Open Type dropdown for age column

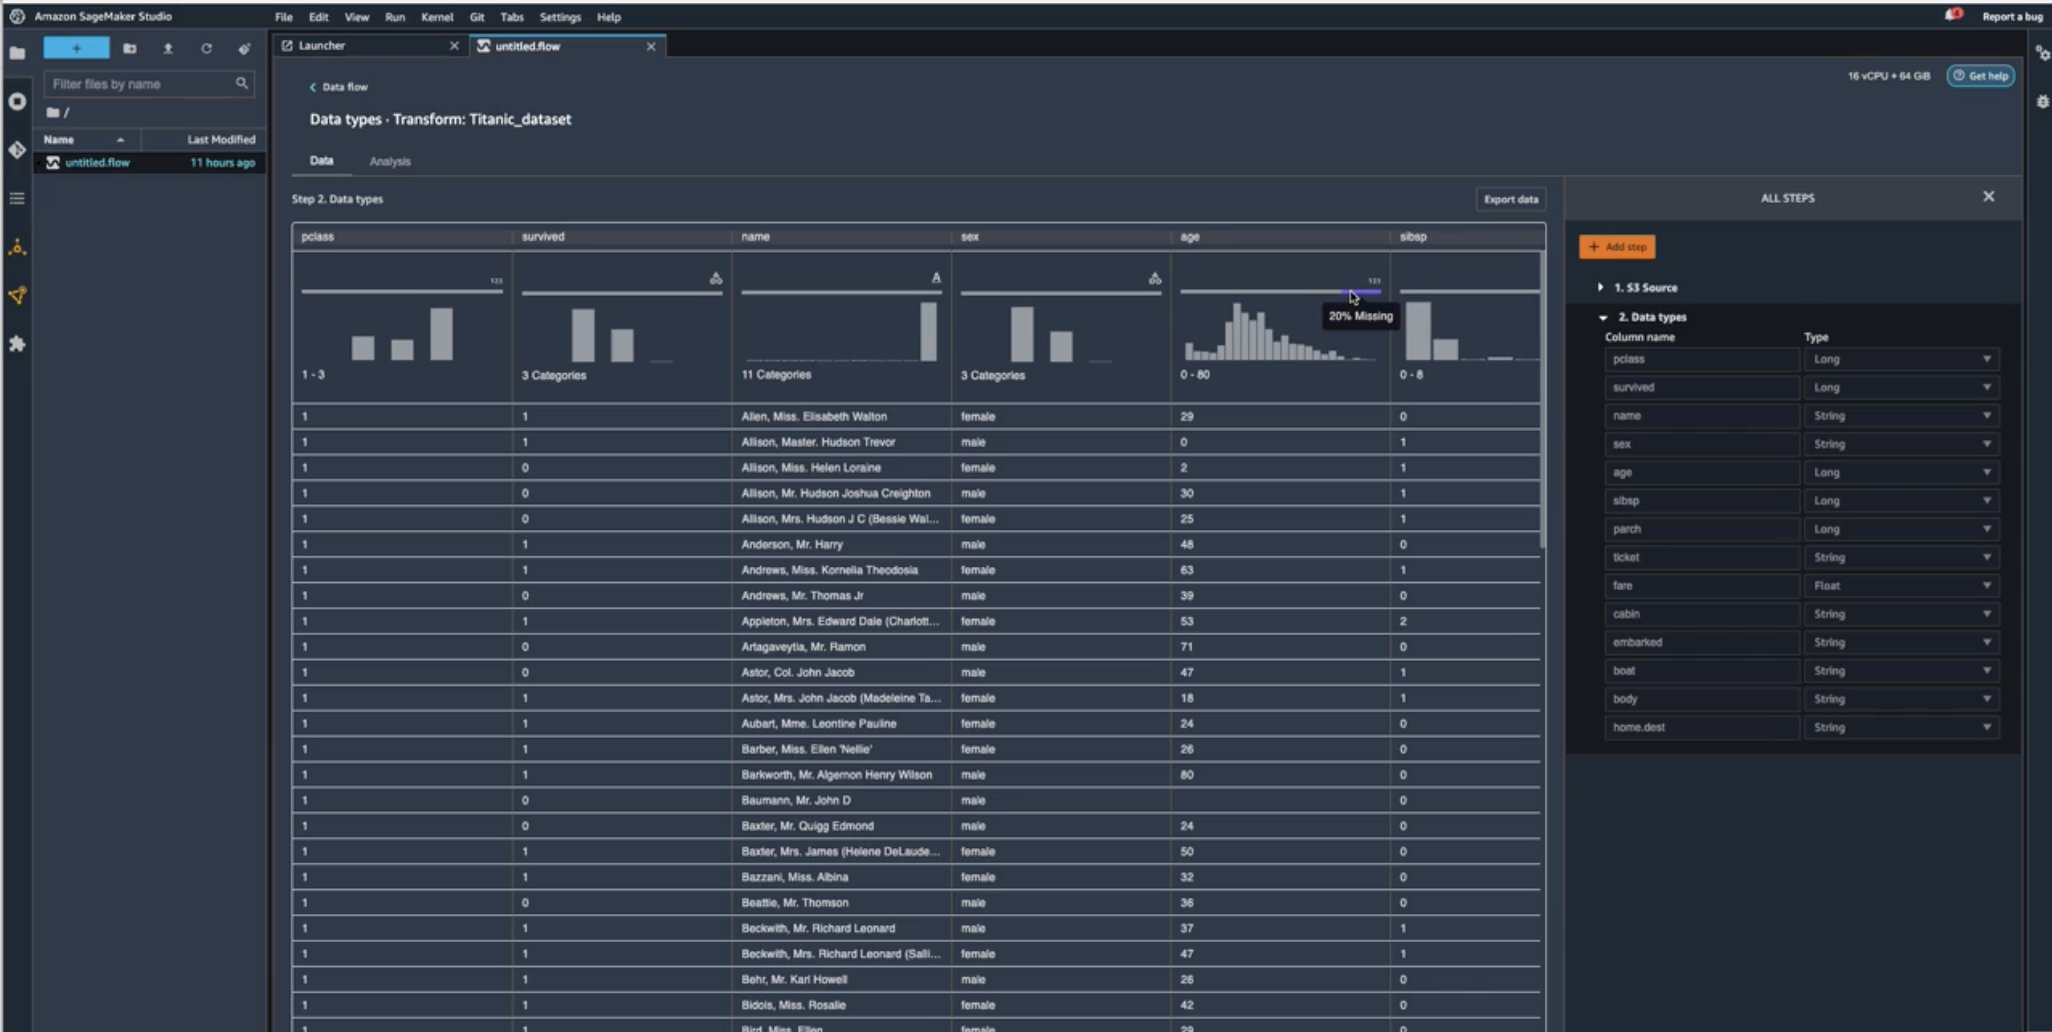click(1901, 472)
